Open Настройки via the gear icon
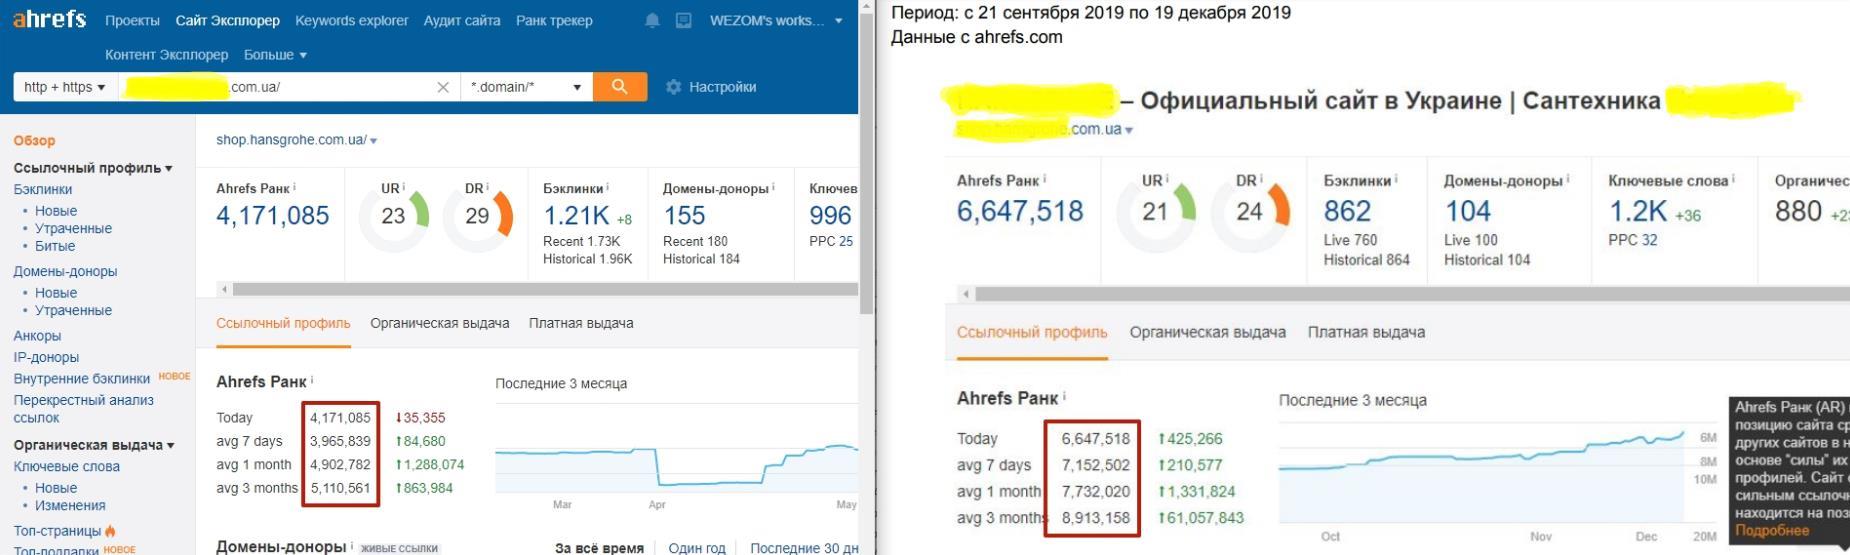 click(x=711, y=87)
